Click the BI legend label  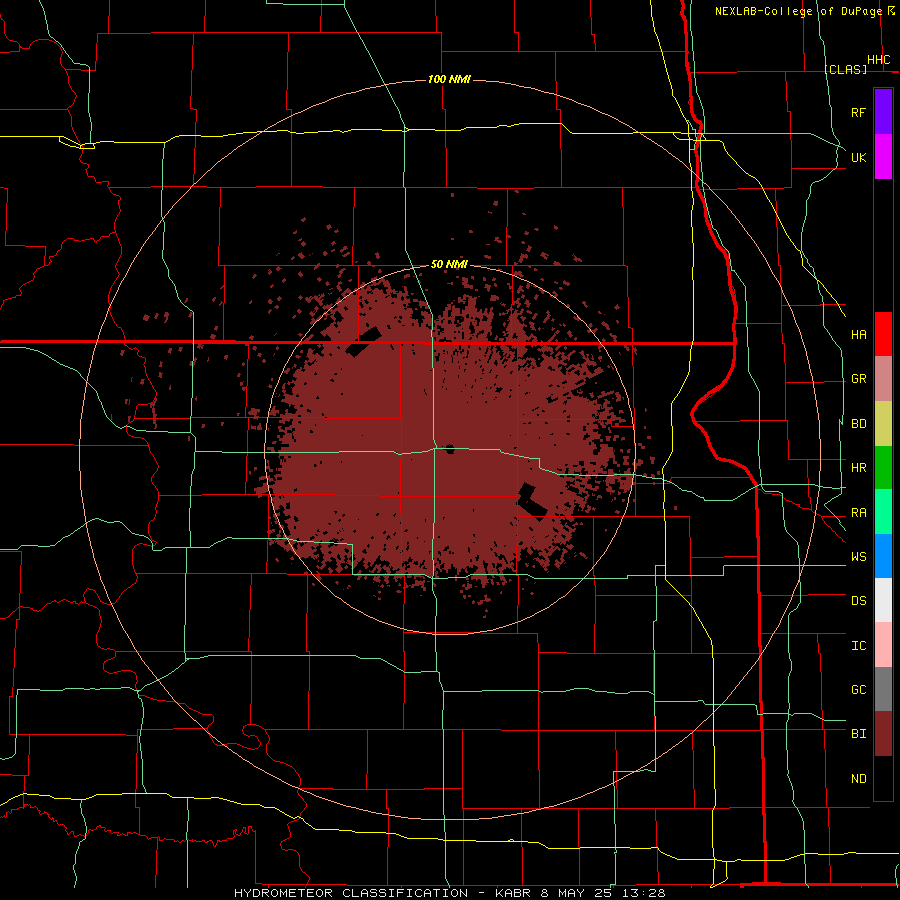[x=858, y=734]
